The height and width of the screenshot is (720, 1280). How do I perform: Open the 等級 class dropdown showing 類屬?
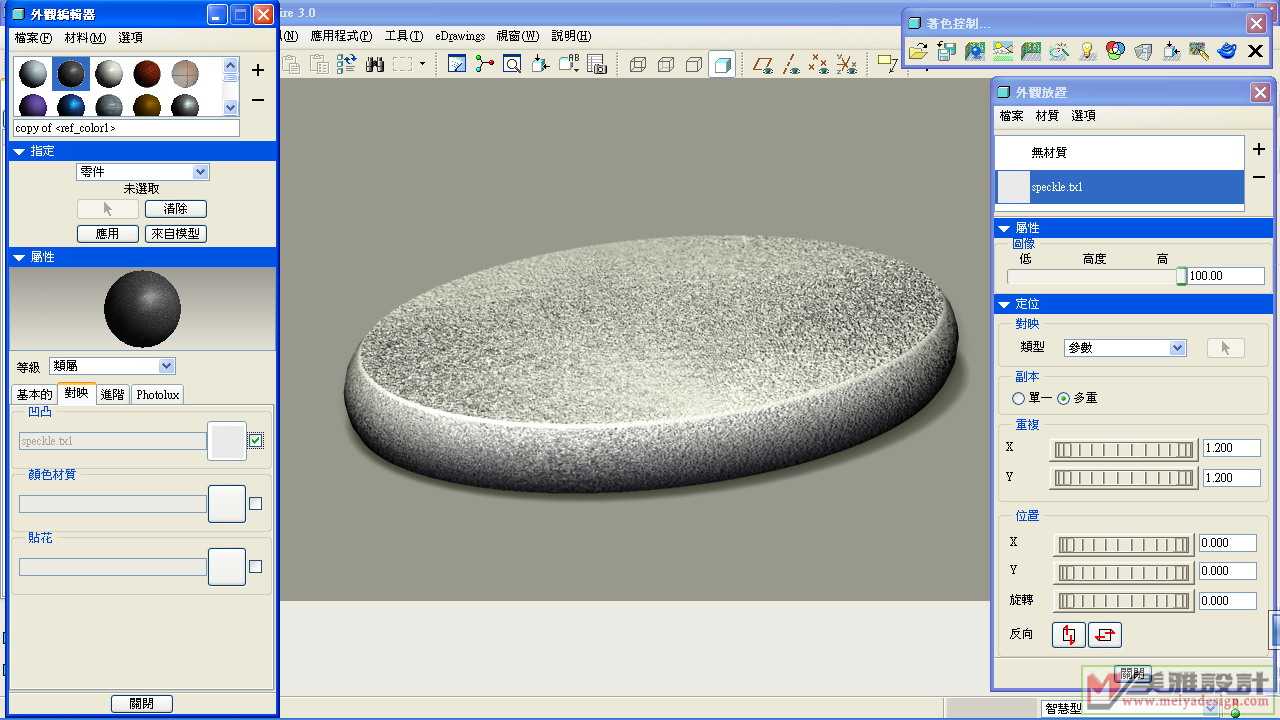(112, 366)
